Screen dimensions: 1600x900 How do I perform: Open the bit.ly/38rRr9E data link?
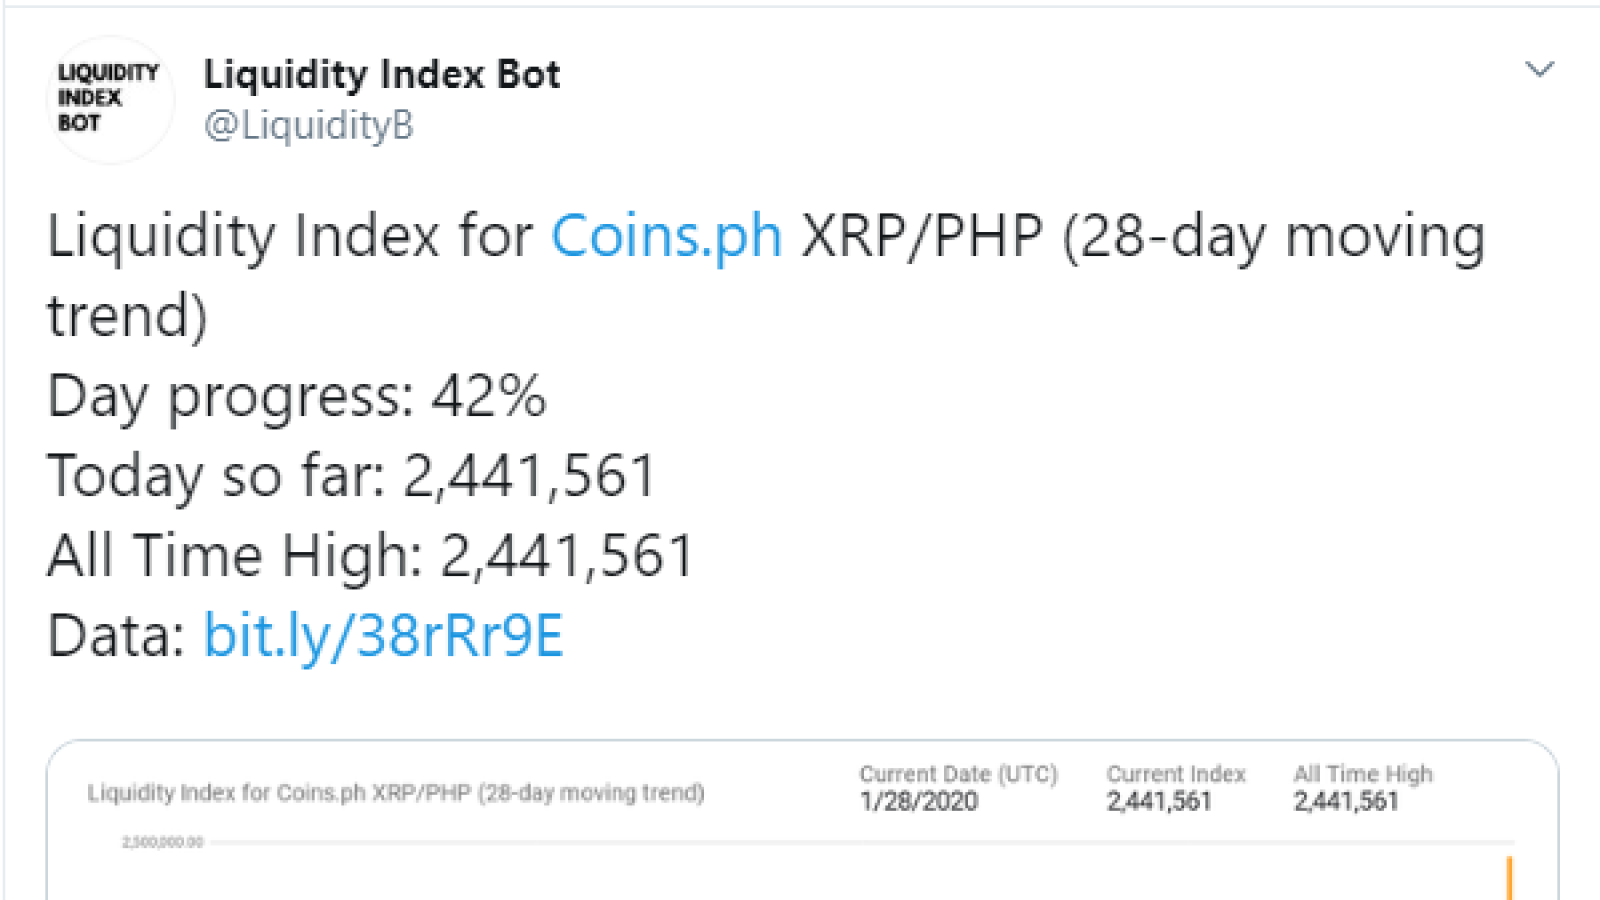tap(383, 636)
